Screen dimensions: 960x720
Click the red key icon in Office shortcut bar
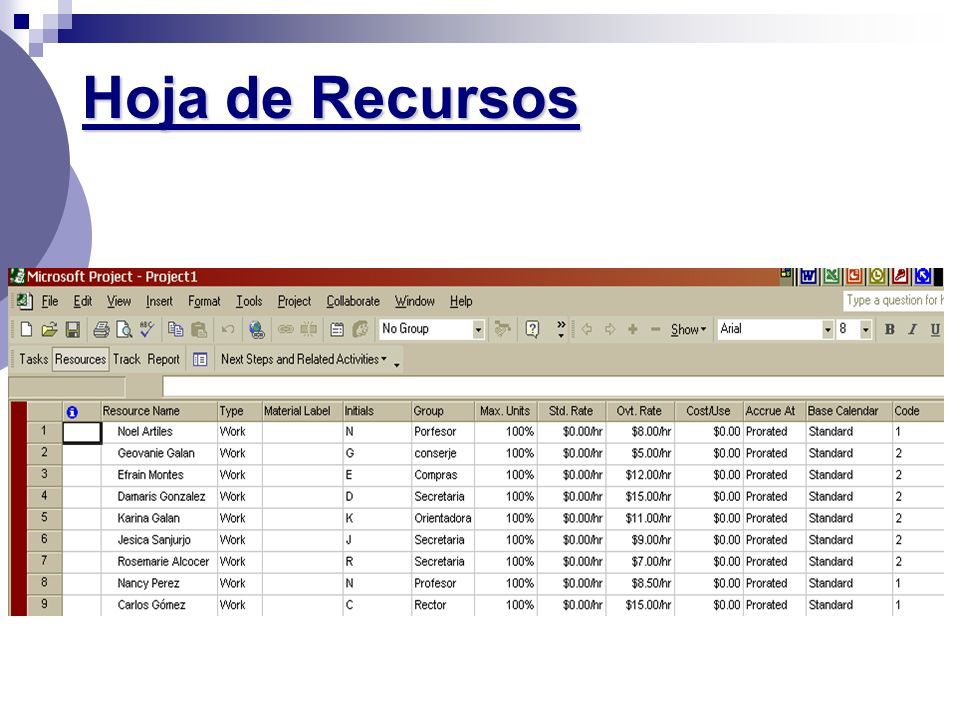click(900, 276)
